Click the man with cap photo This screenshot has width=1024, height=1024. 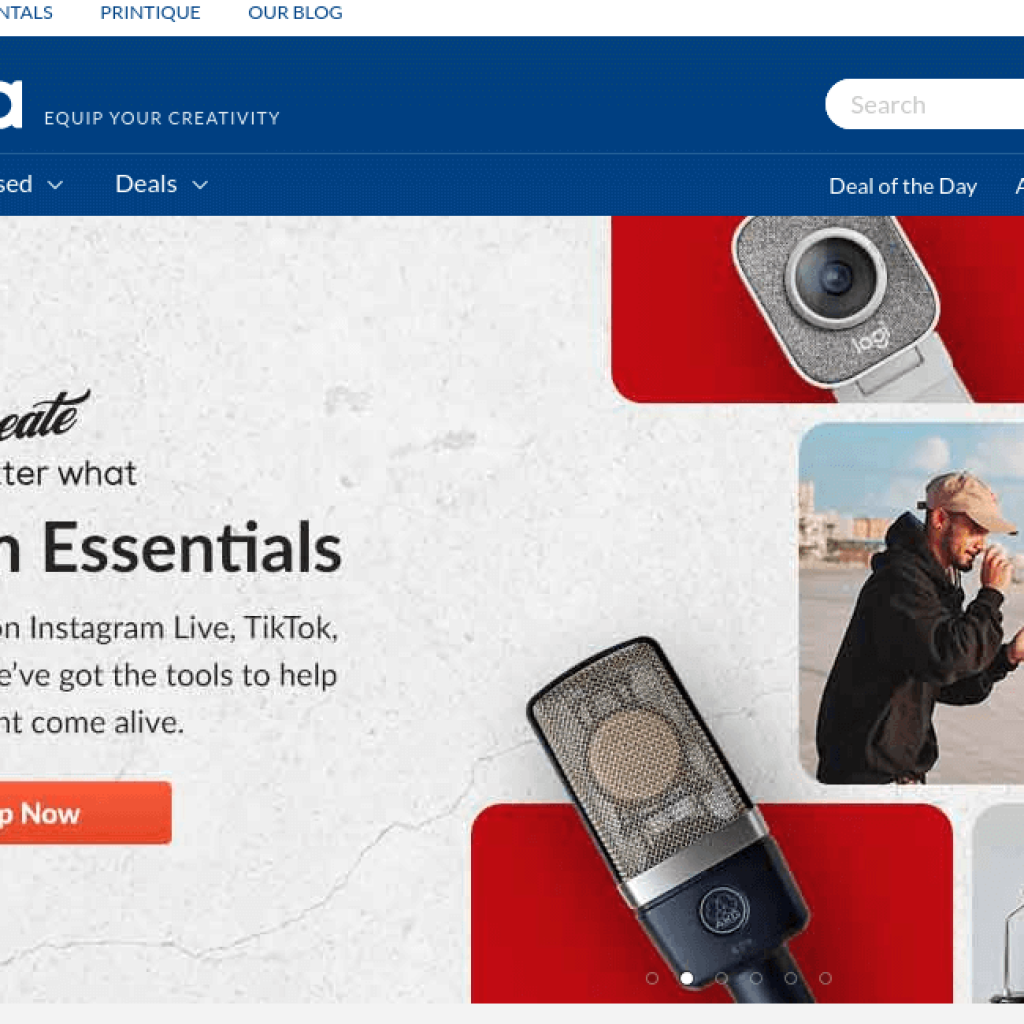911,603
